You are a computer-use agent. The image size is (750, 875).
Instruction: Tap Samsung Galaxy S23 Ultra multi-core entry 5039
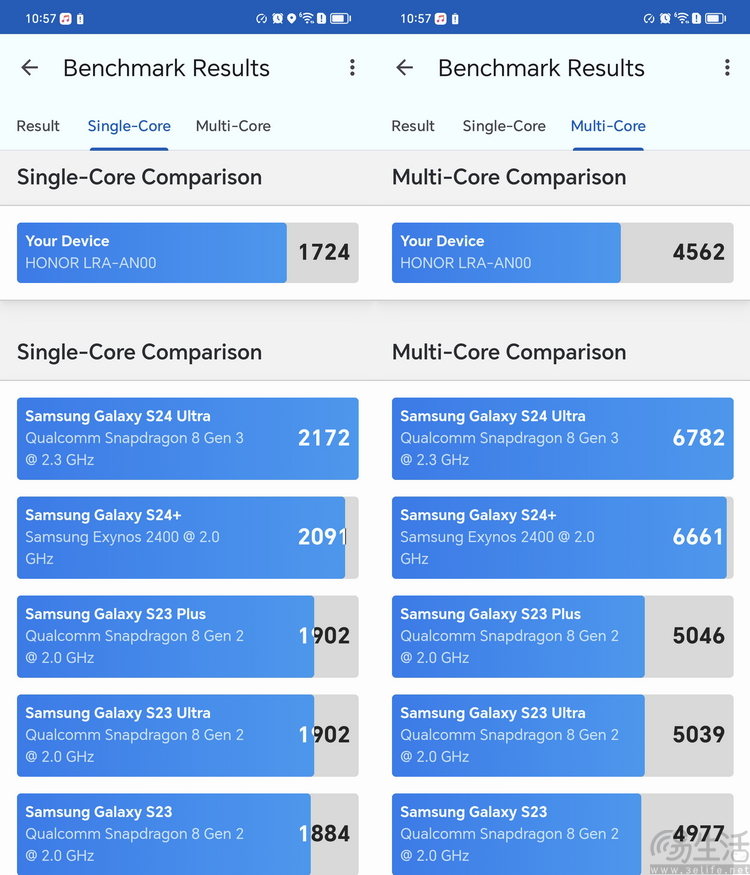562,735
